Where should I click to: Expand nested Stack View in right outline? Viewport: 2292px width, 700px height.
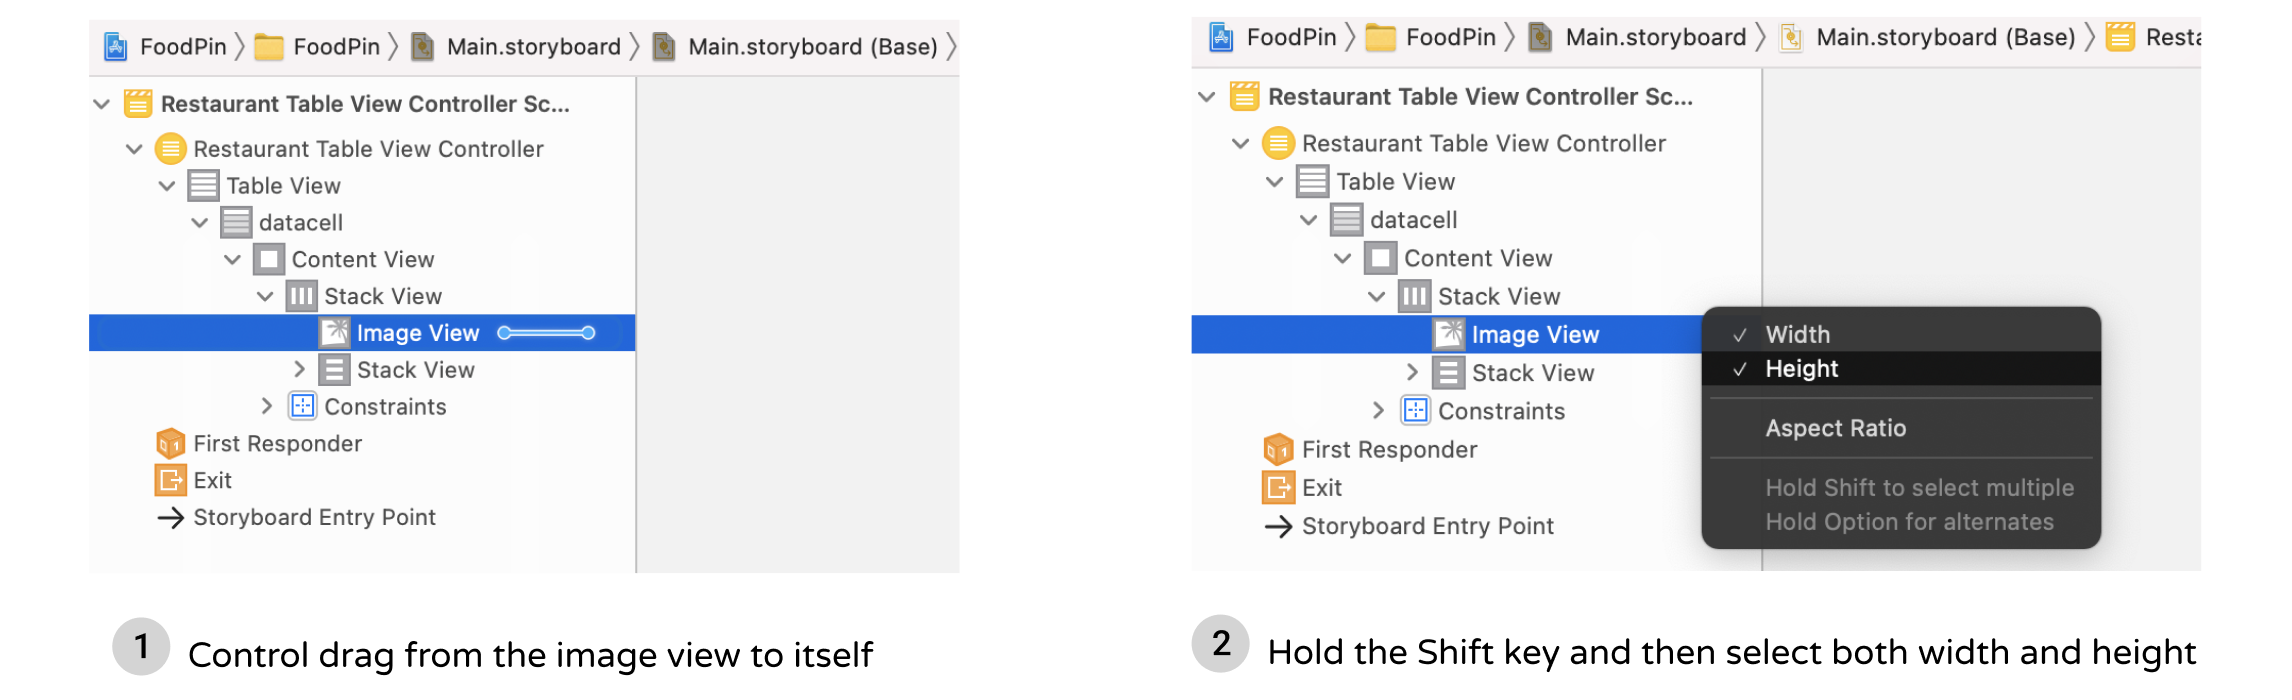click(x=1412, y=373)
